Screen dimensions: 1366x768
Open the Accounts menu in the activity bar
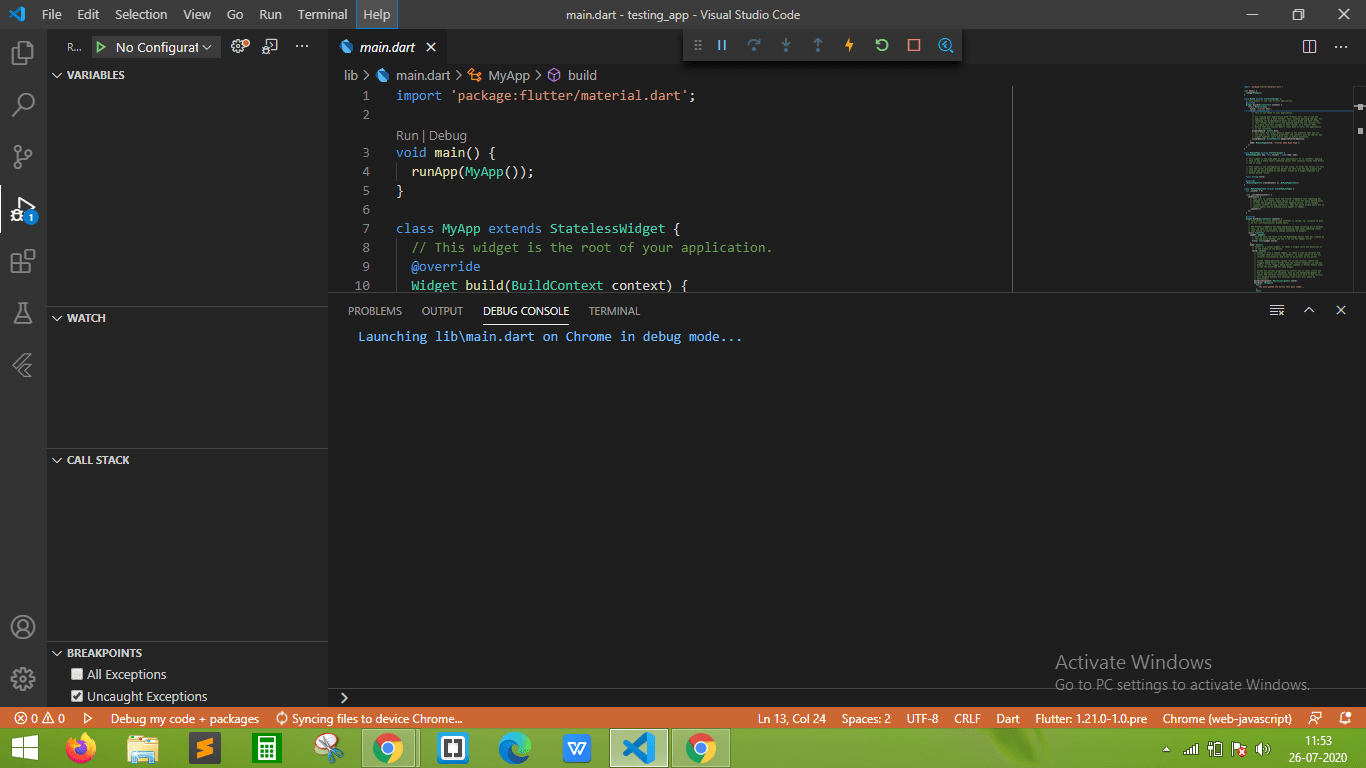click(x=23, y=628)
